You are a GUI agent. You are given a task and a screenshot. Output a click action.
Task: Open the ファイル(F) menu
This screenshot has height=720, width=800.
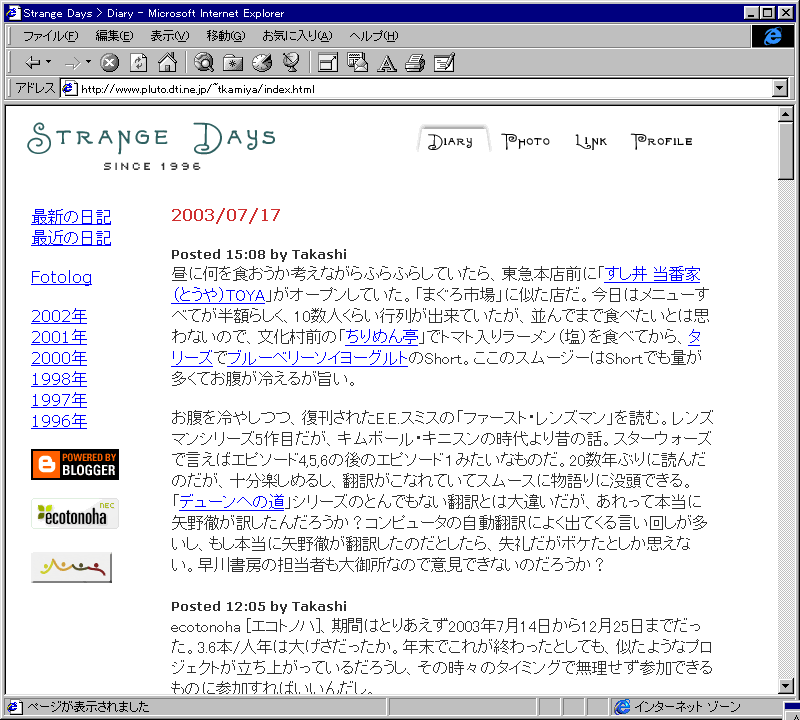(51, 36)
